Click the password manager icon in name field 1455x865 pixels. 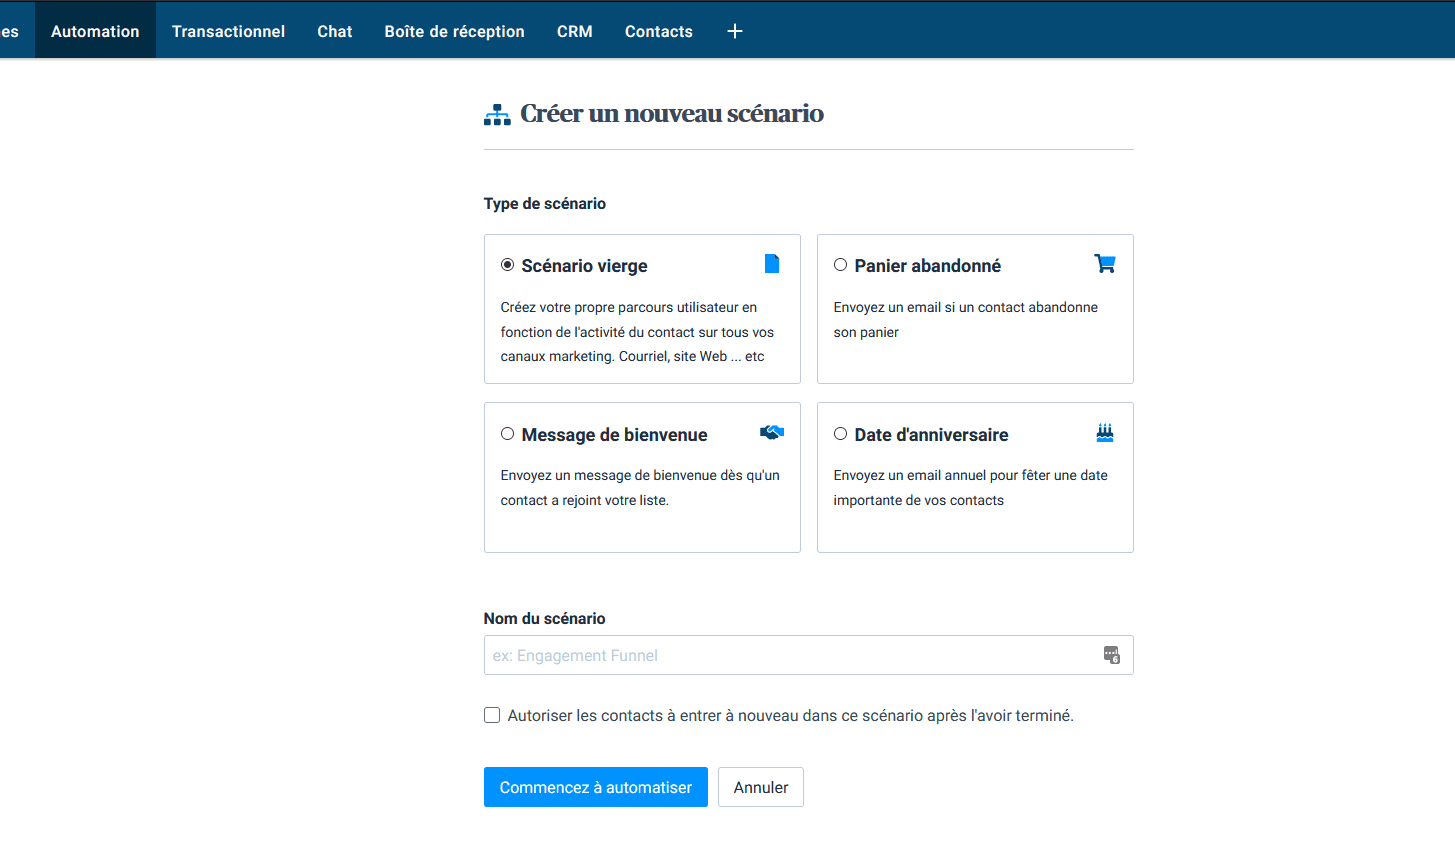click(1111, 655)
